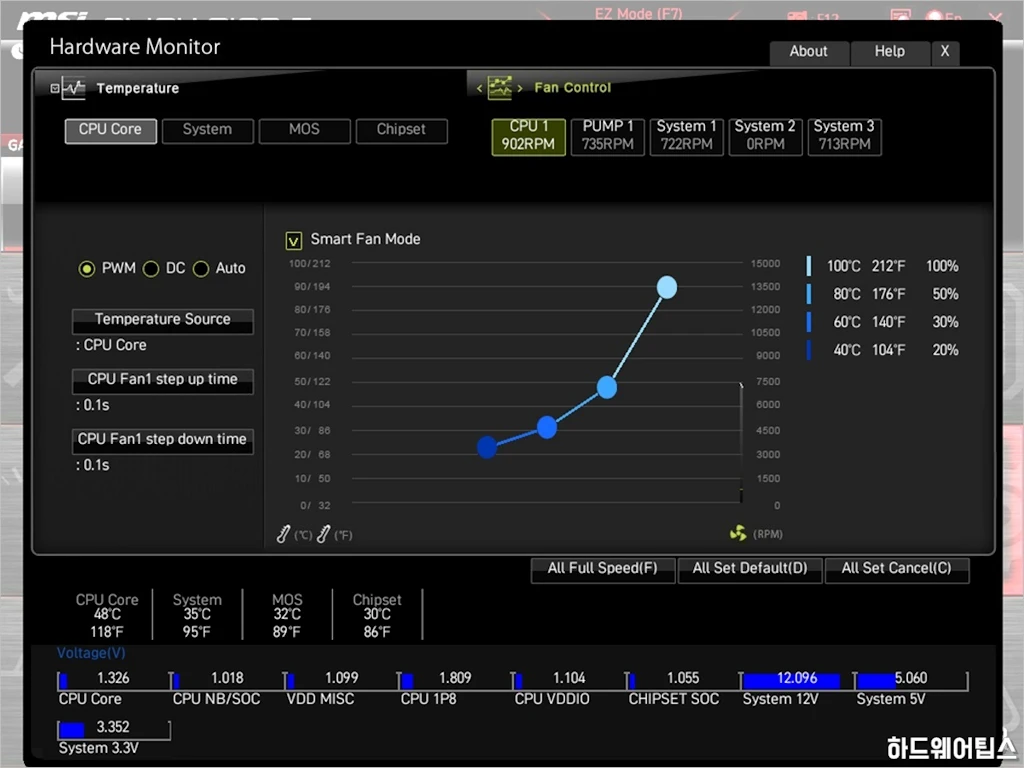
Task: Click the Voltage(V) section label
Action: click(91, 653)
